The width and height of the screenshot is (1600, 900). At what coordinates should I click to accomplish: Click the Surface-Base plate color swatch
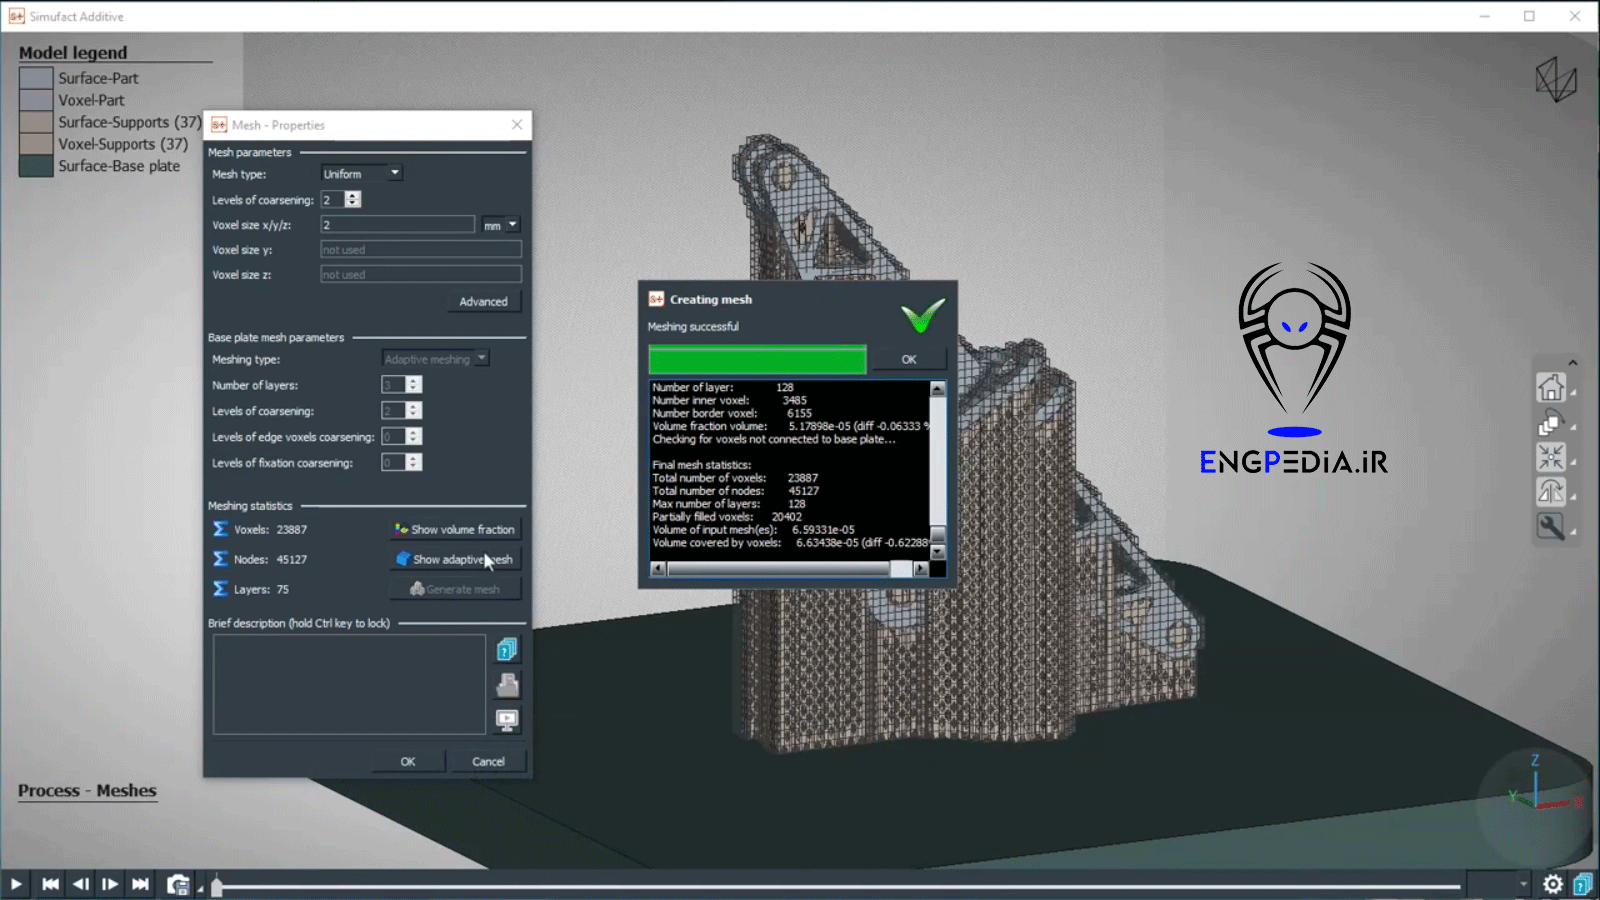(x=36, y=166)
